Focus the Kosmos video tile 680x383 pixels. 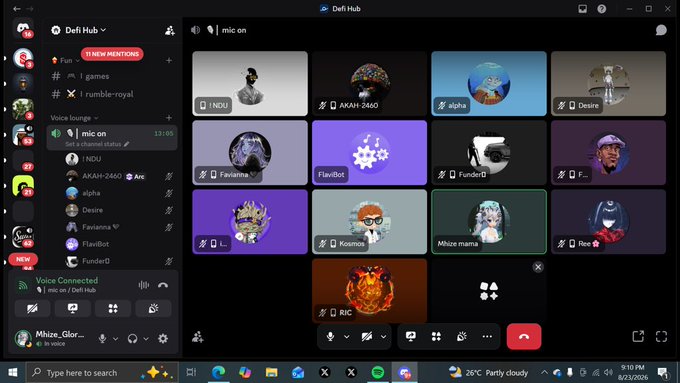pos(369,221)
